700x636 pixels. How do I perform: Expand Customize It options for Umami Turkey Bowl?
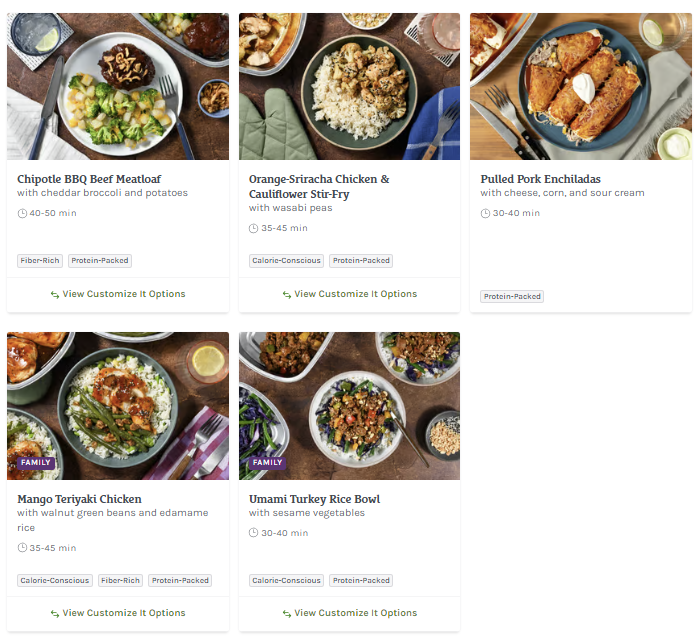(355, 614)
